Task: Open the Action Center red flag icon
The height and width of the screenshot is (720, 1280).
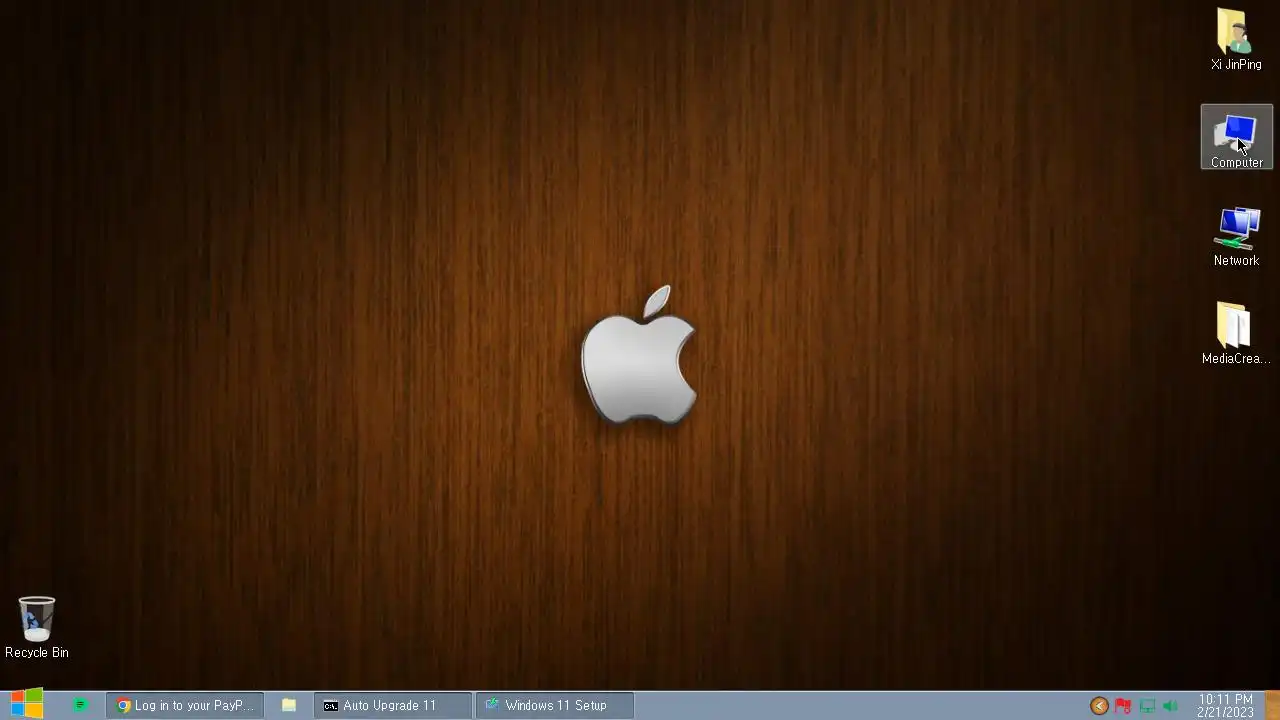Action: (x=1123, y=706)
